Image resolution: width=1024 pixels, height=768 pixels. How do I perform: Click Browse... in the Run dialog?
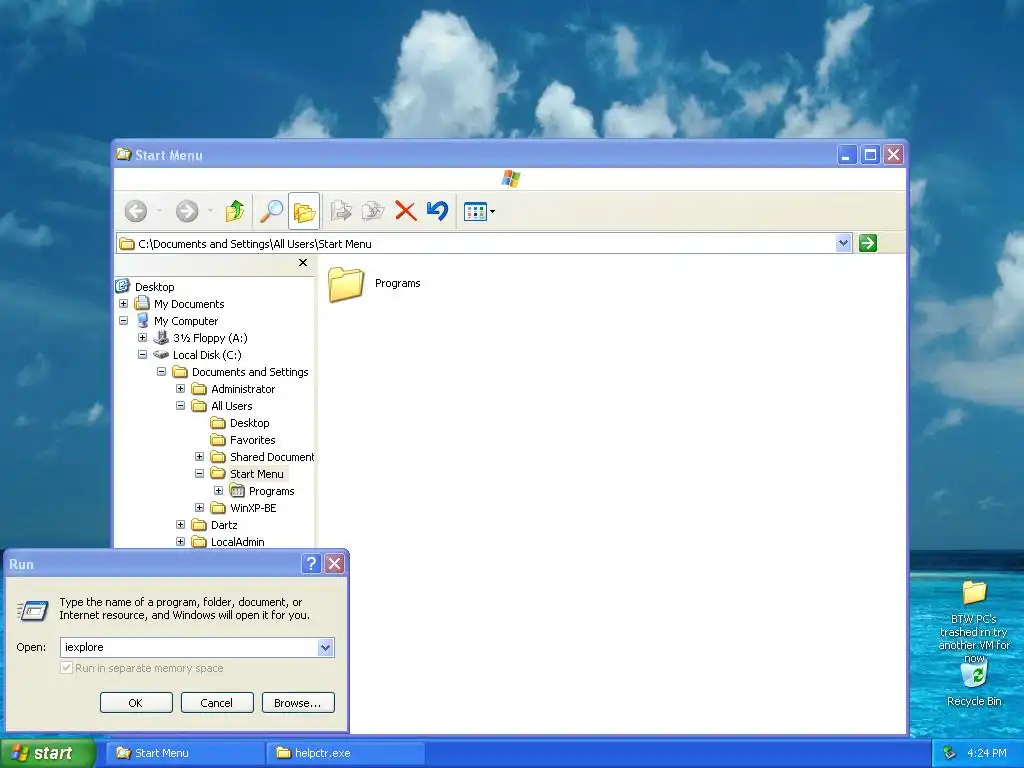pyautogui.click(x=298, y=703)
